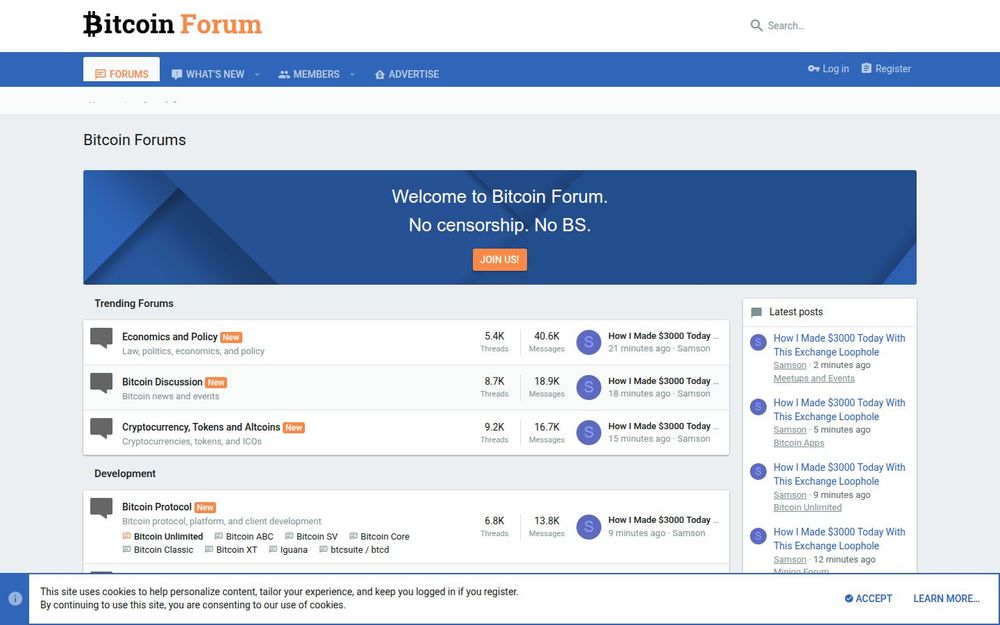The width and height of the screenshot is (1000, 625).
Task: Open the Bitcoin Core subforum
Action: 385,536
